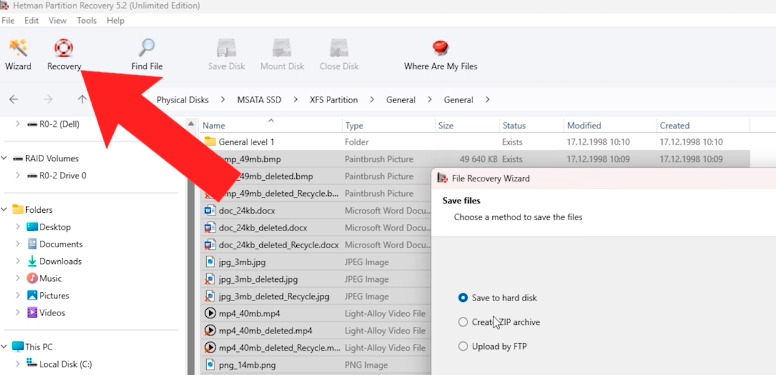Open the View menu
The width and height of the screenshot is (776, 375).
57,21
